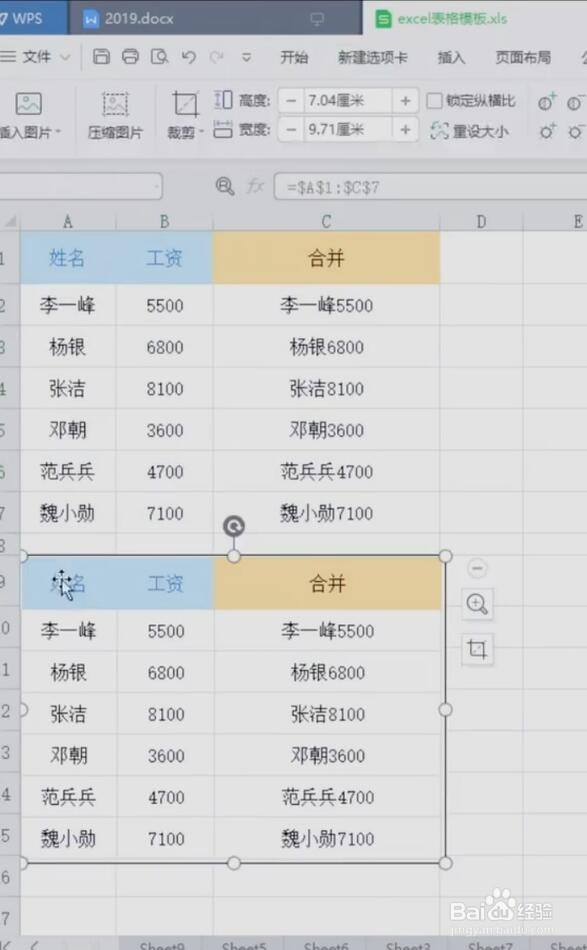This screenshot has height=950, width=587.
Task: Undo the last action
Action: [x=189, y=57]
